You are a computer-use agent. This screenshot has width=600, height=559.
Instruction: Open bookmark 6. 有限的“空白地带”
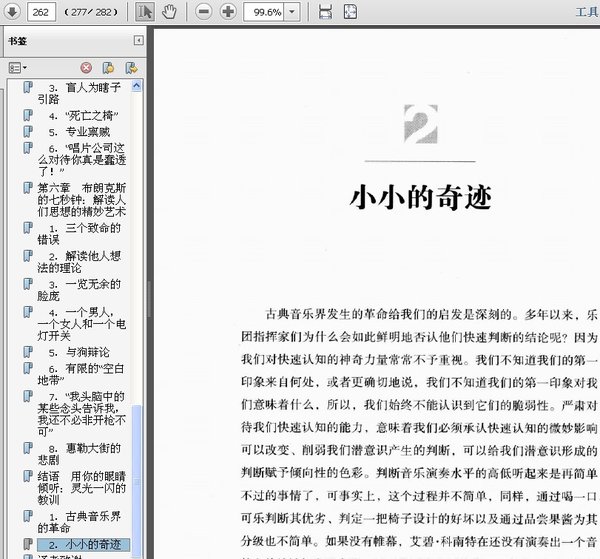point(81,374)
